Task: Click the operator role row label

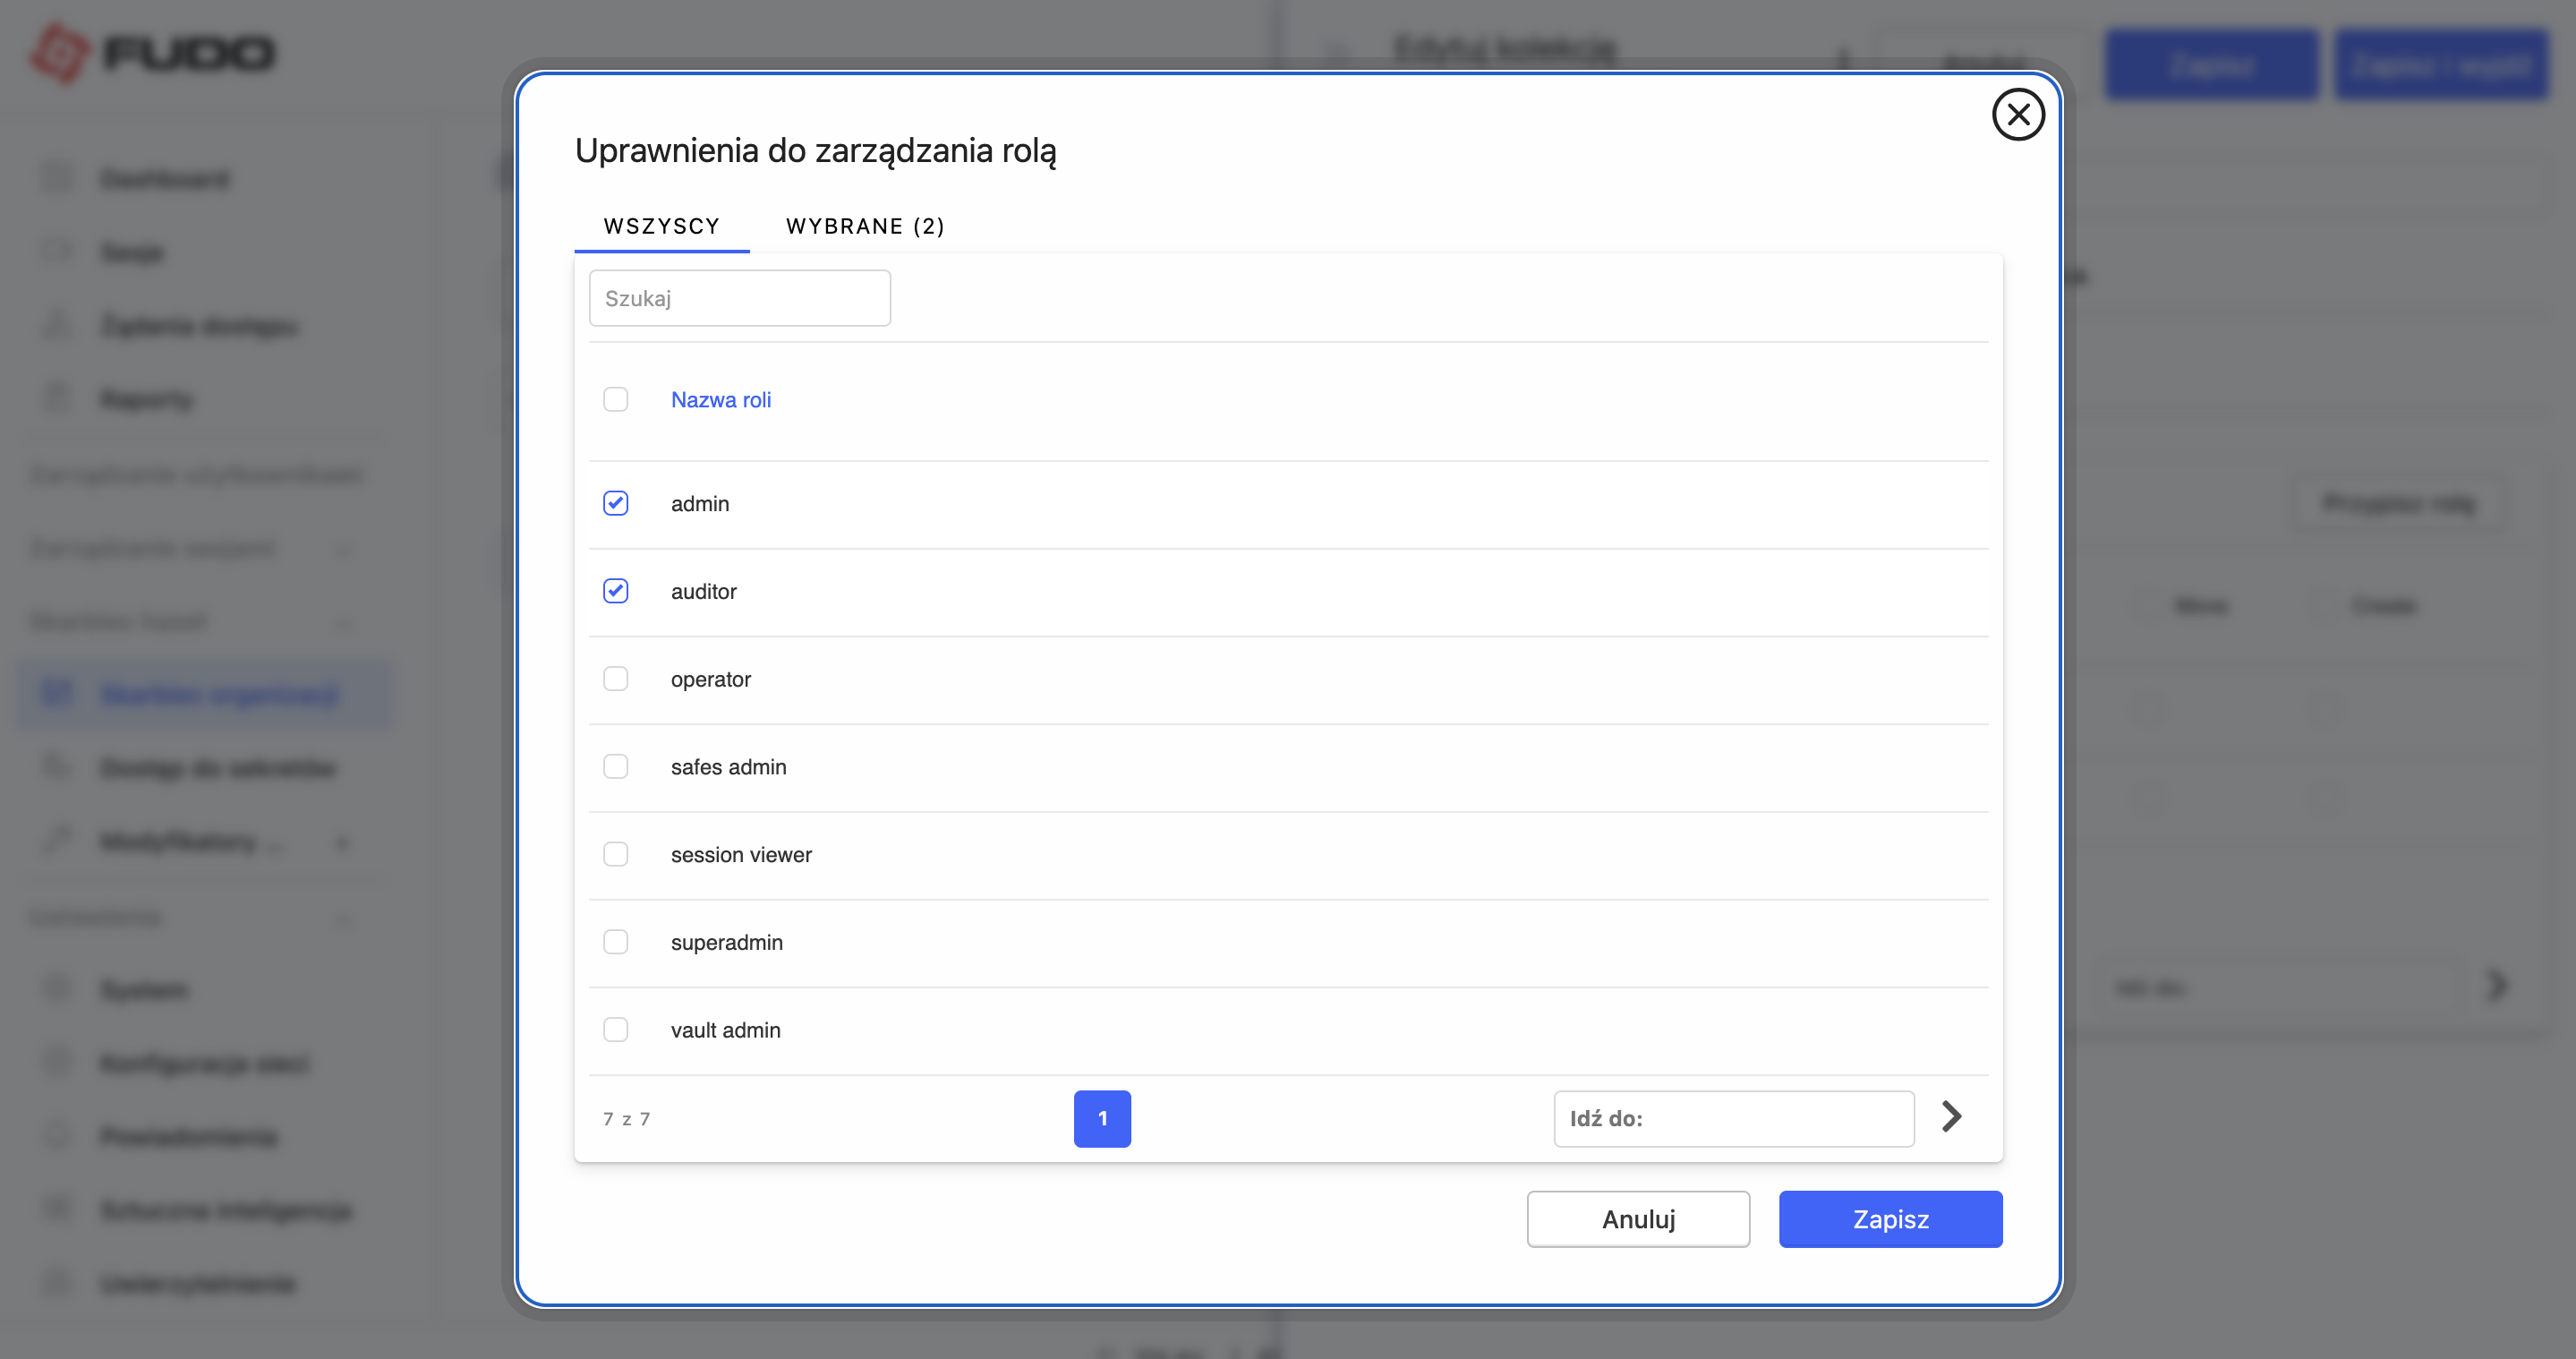Action: click(x=711, y=679)
